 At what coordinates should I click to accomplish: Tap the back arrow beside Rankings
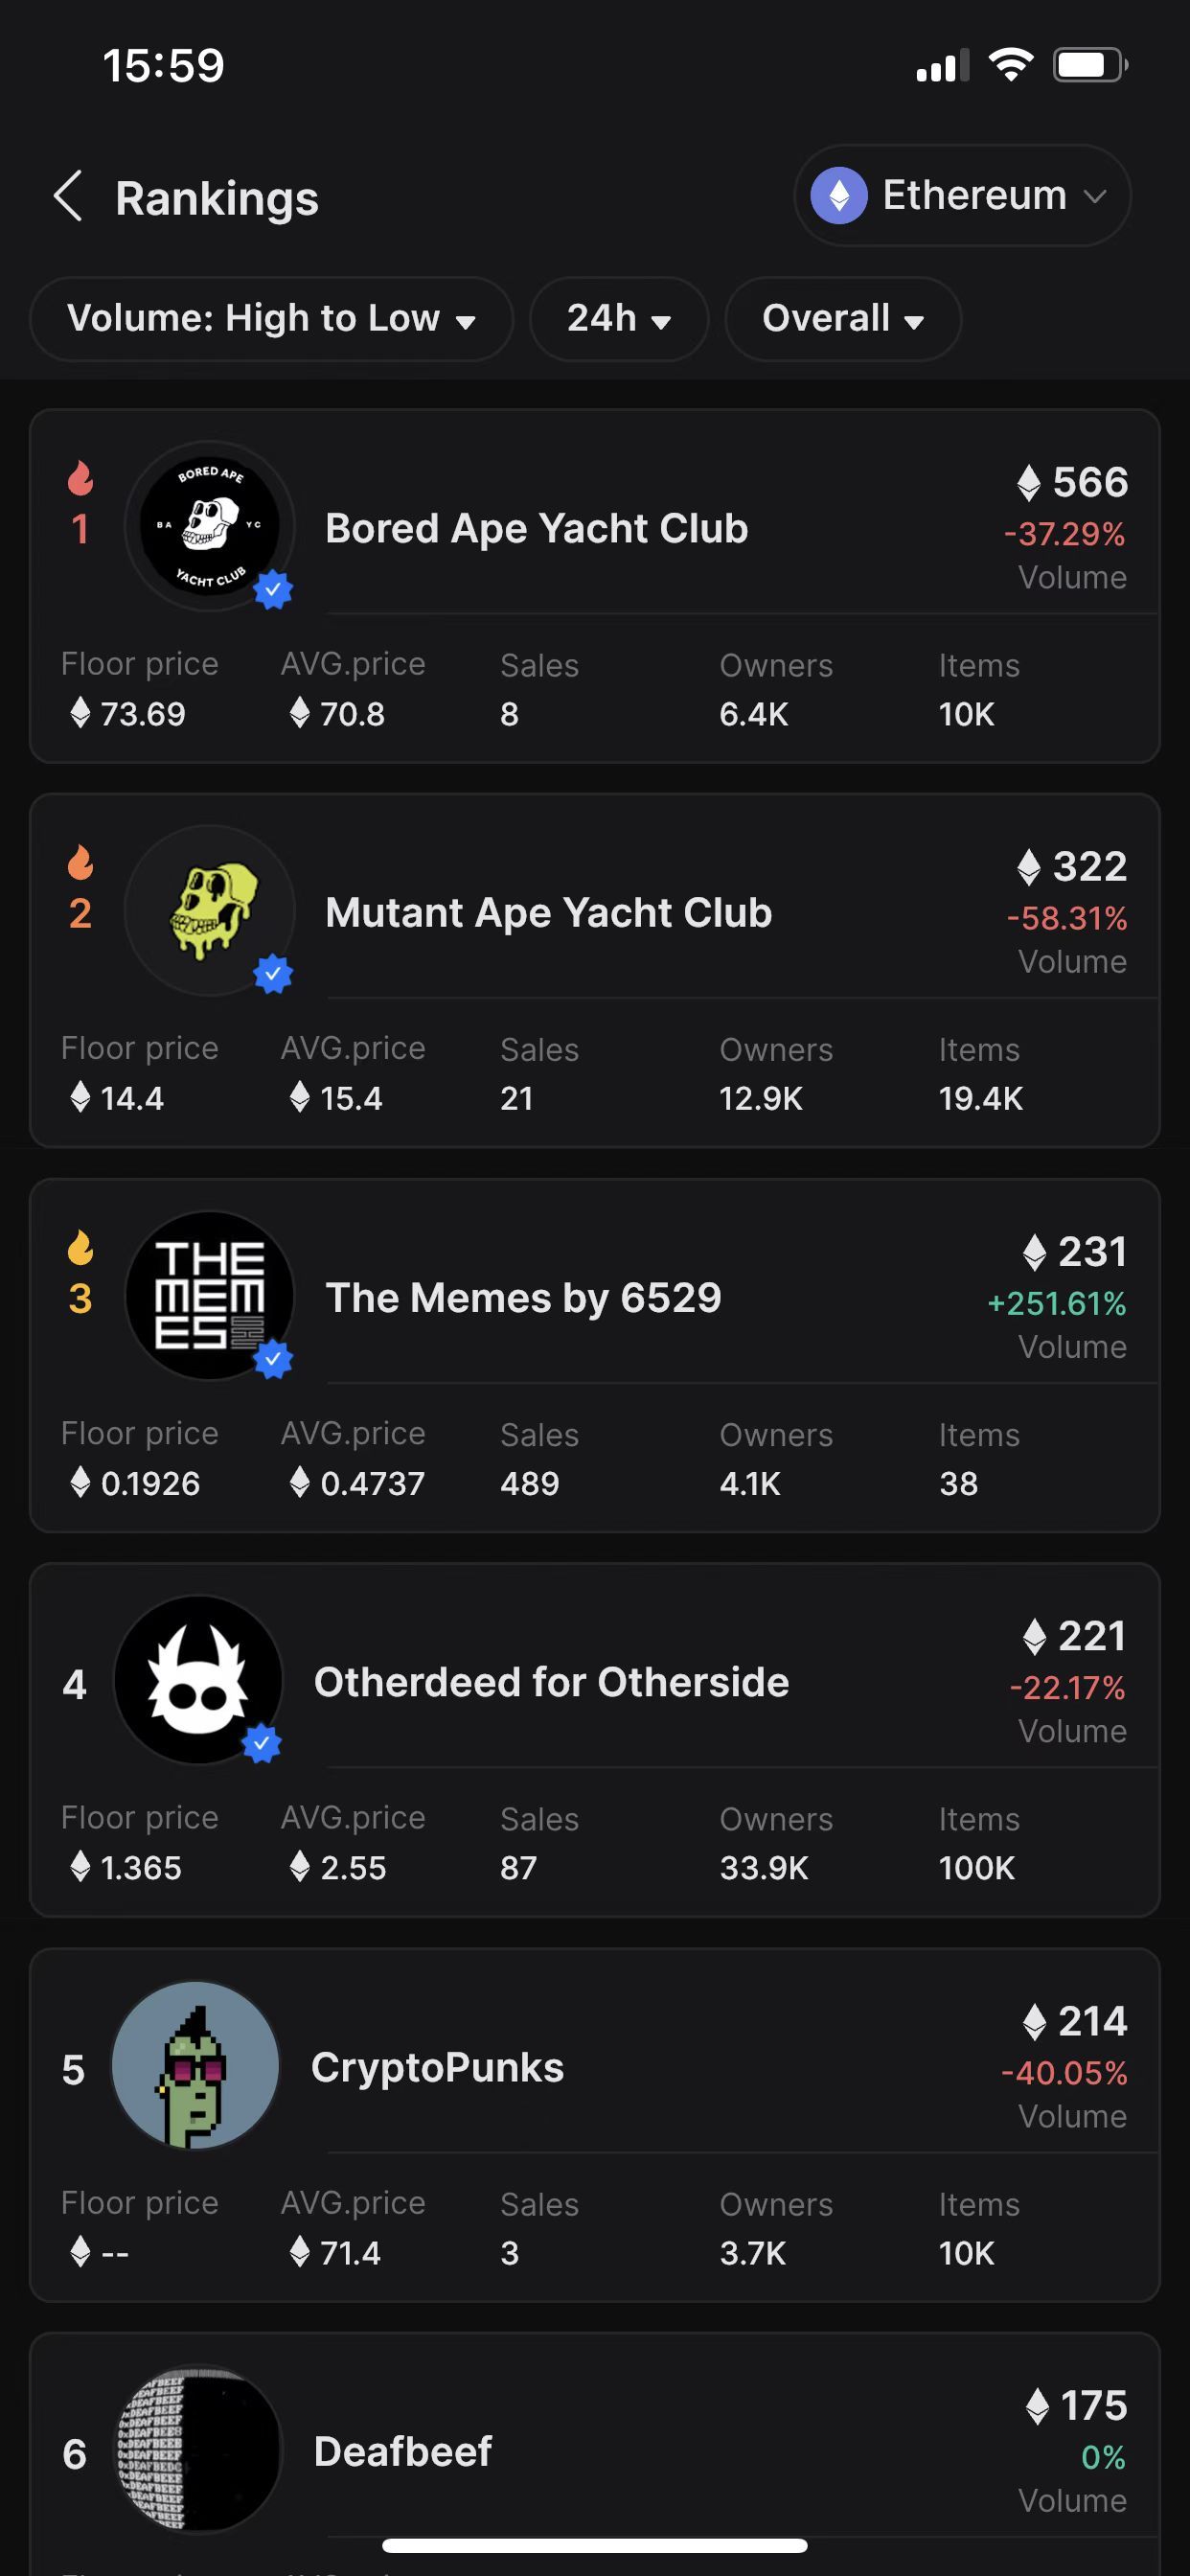coord(67,196)
